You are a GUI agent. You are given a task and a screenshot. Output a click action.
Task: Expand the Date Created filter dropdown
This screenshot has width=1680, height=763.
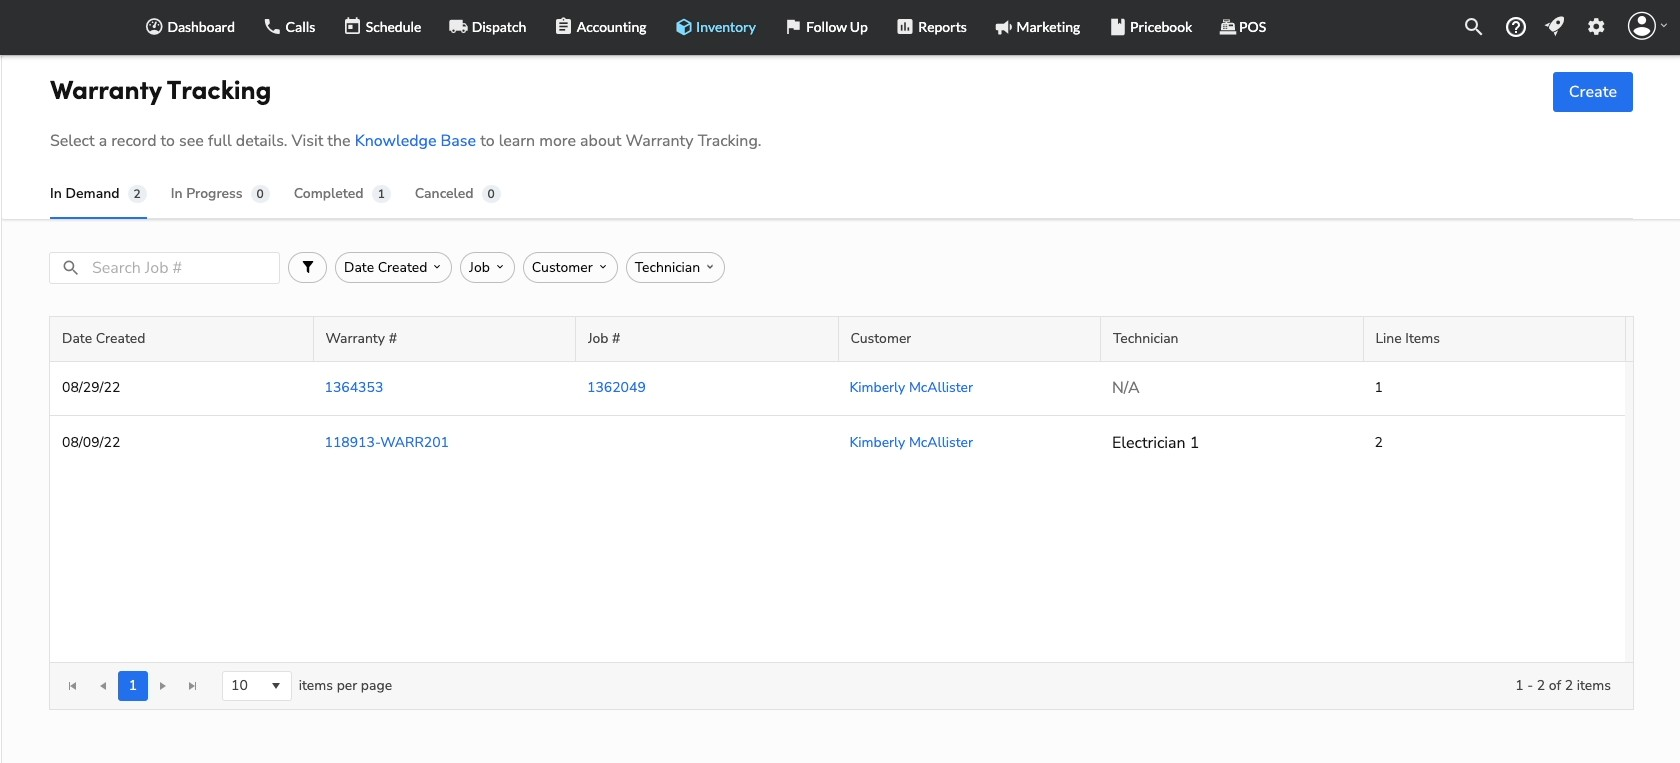click(393, 267)
